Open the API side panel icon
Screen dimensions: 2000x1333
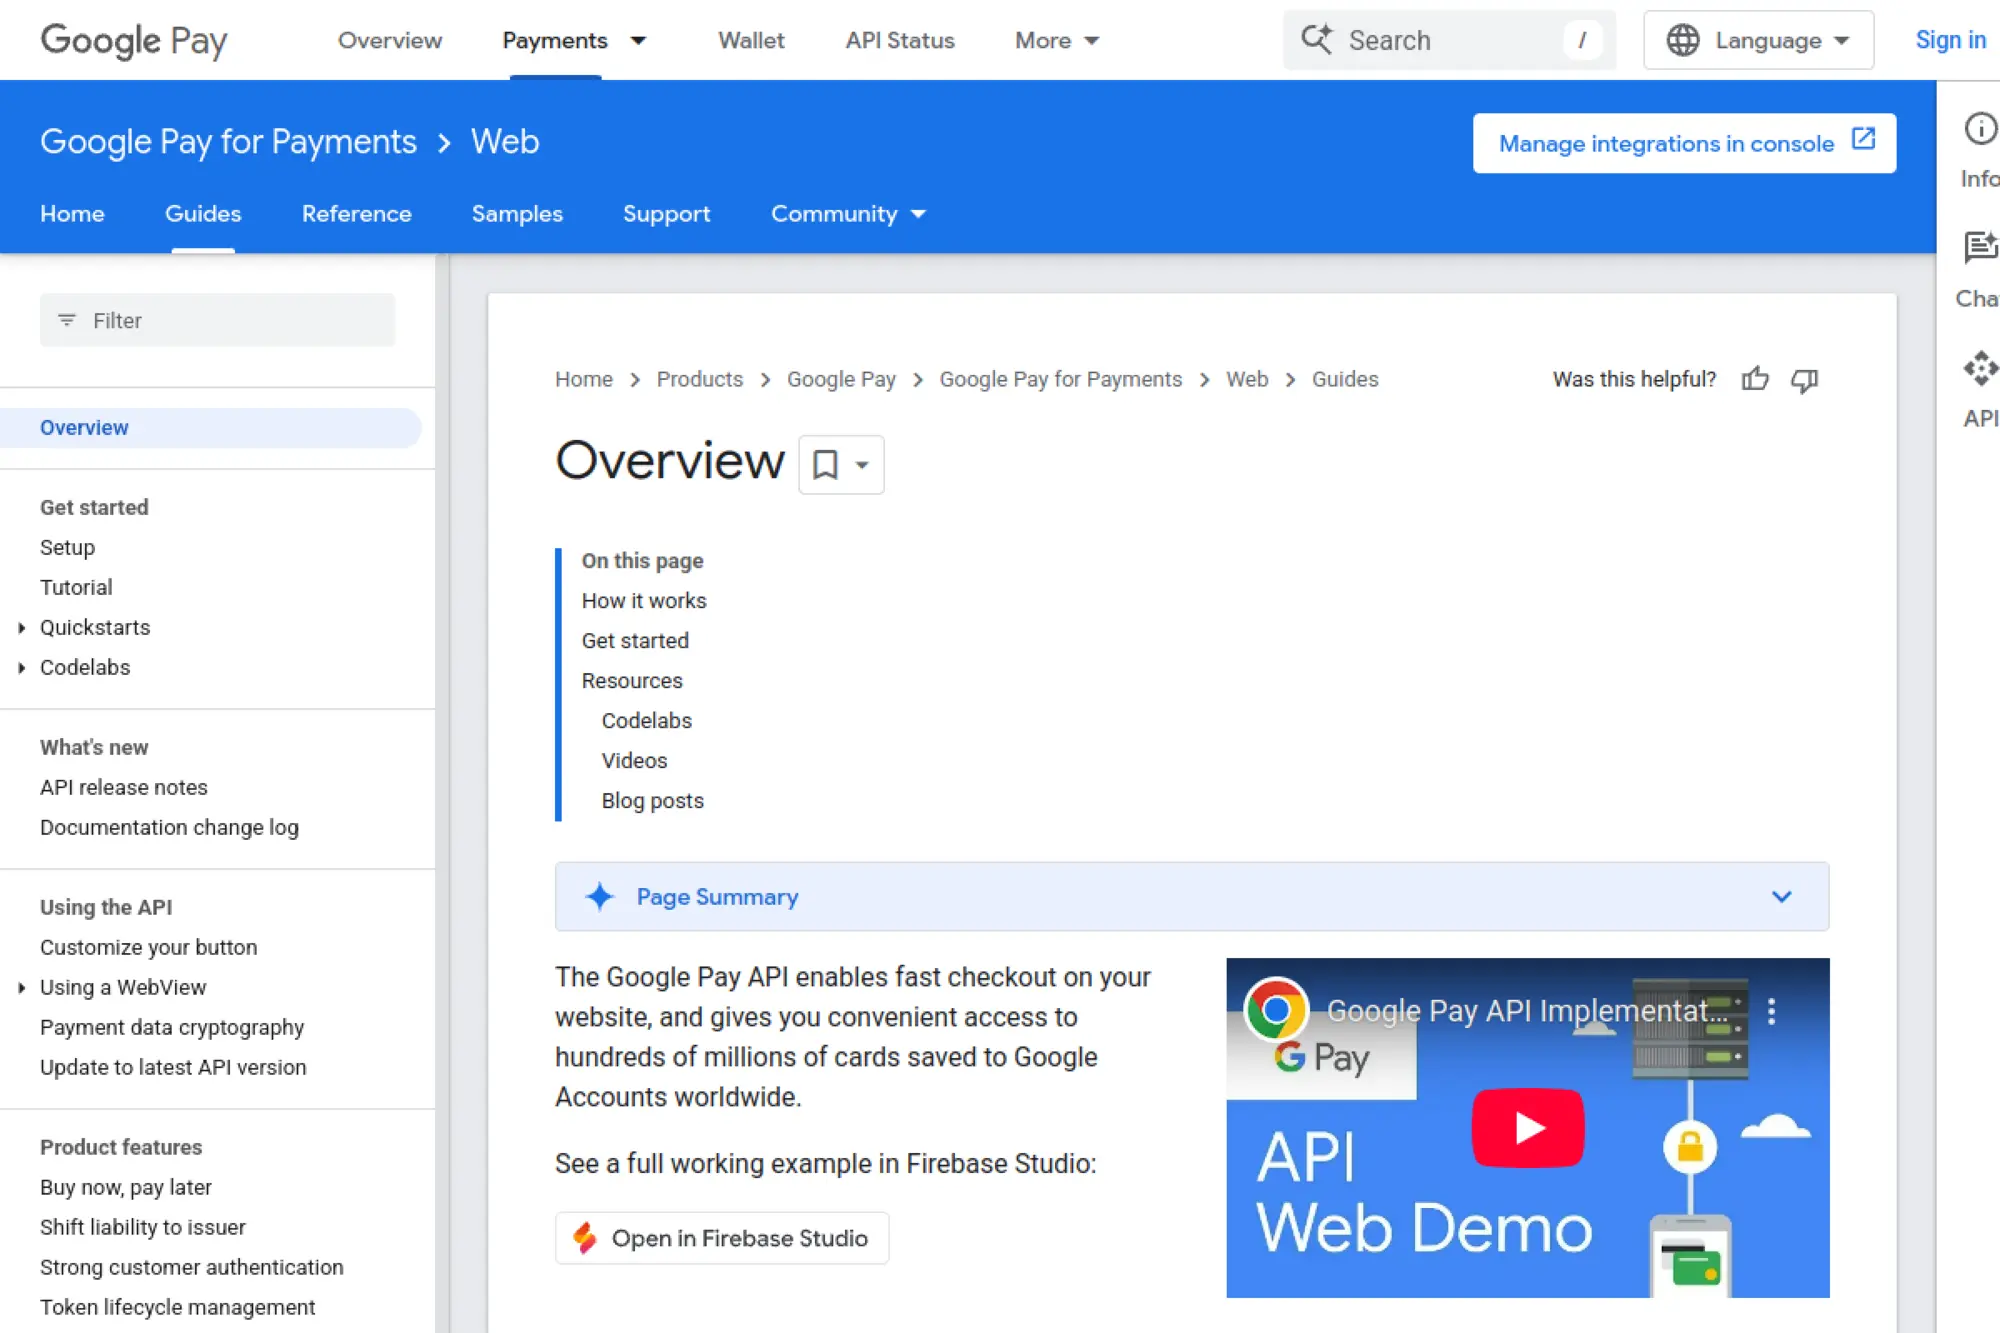[x=1979, y=369]
